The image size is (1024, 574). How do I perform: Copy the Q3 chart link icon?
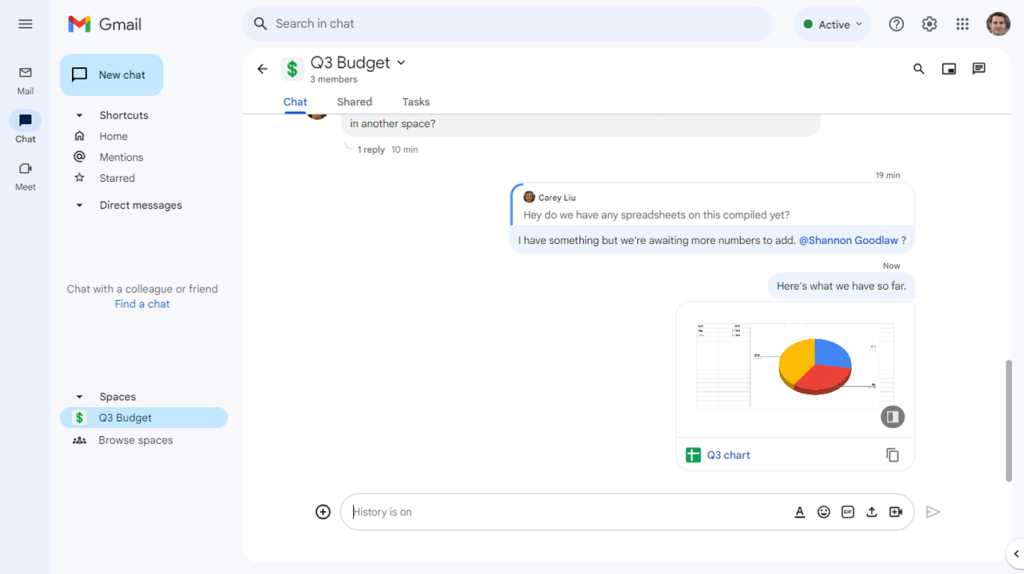892,455
